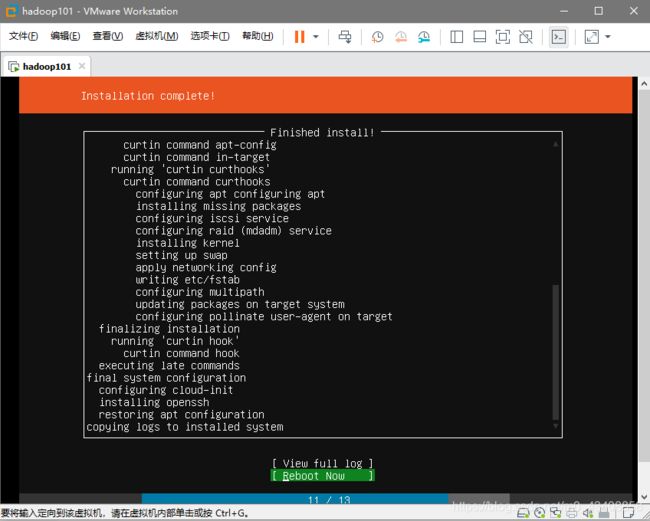Open the 虚拟机(M) menu
650x521 pixels.
(x=157, y=36)
